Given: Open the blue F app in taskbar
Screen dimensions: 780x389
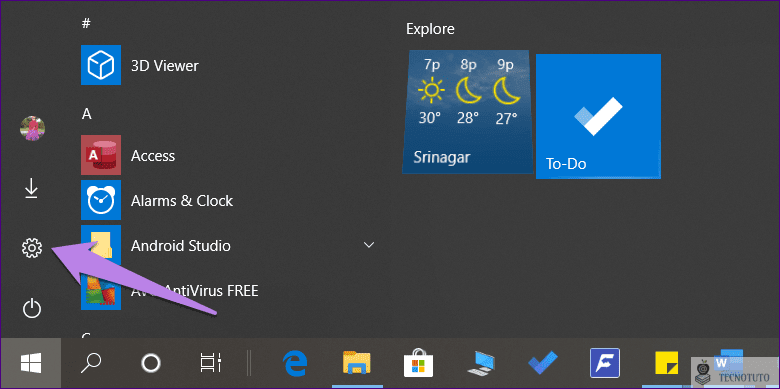Looking at the screenshot, I should coord(604,363).
